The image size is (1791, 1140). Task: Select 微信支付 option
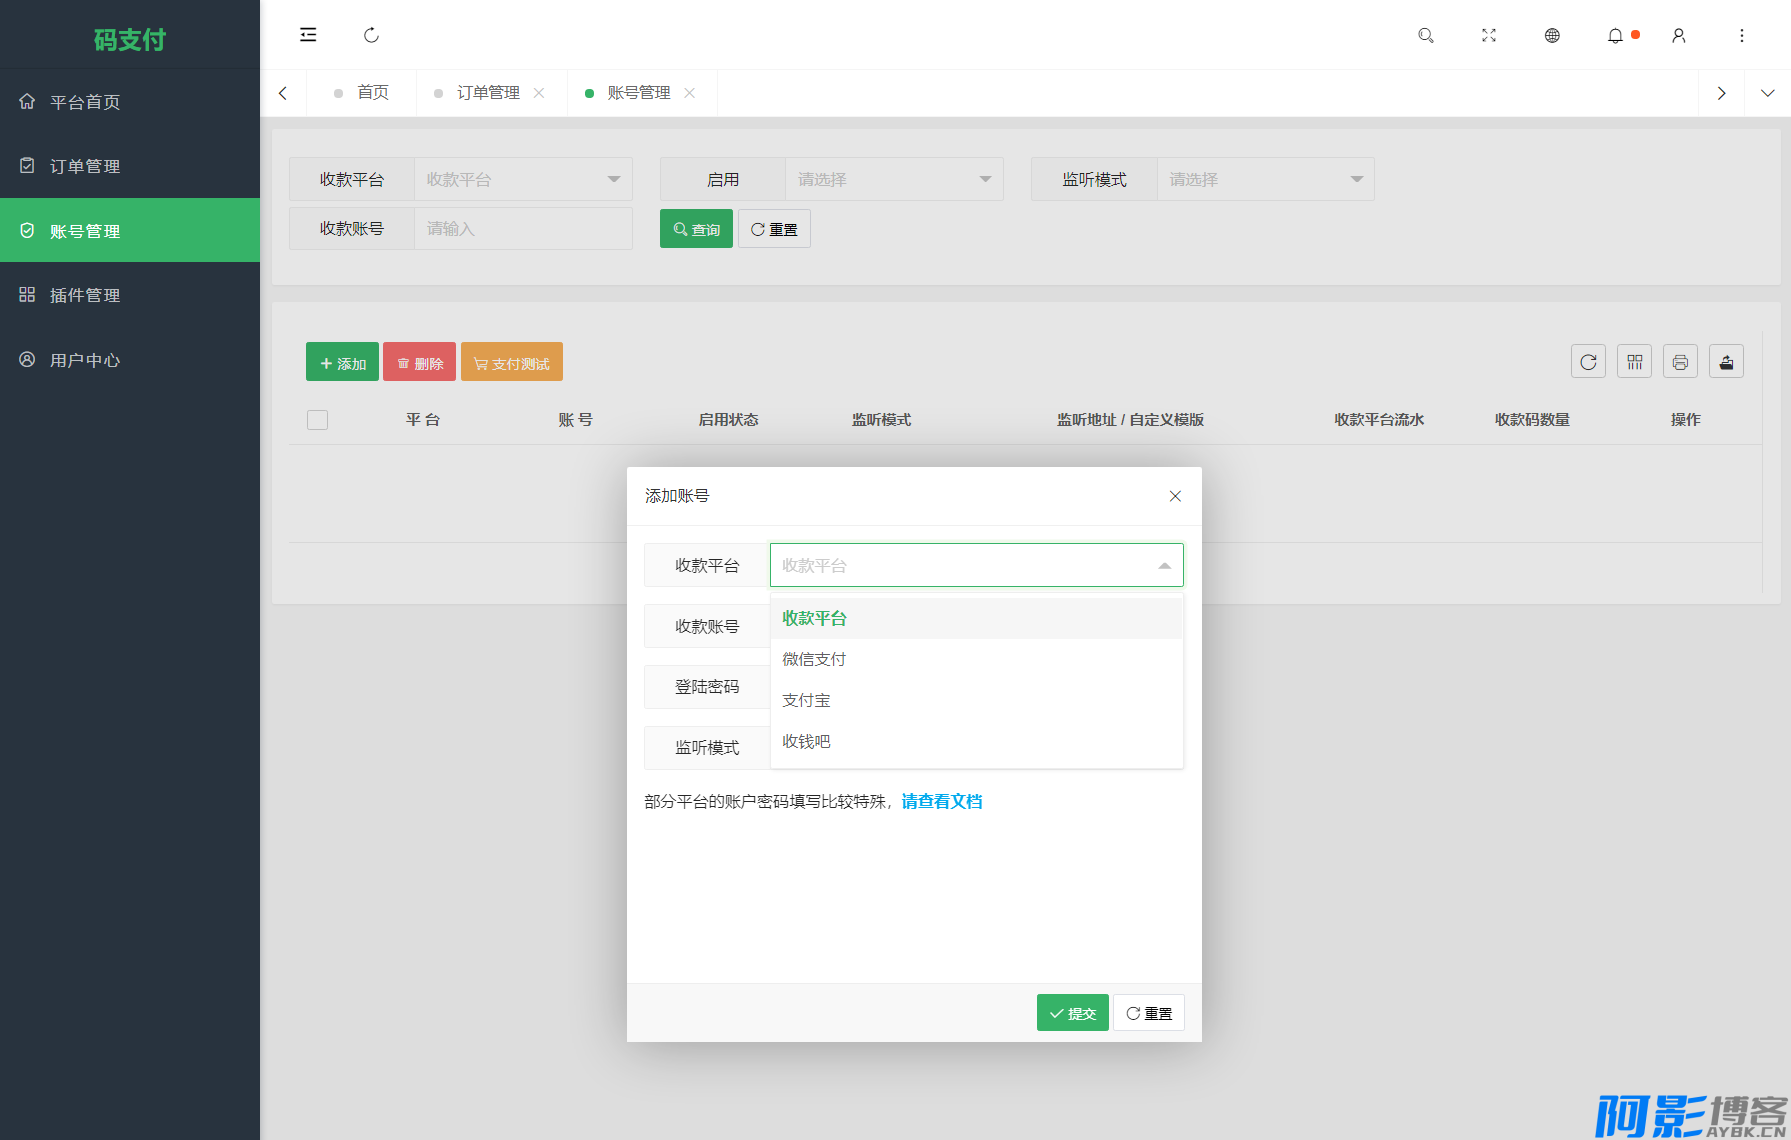(976, 659)
